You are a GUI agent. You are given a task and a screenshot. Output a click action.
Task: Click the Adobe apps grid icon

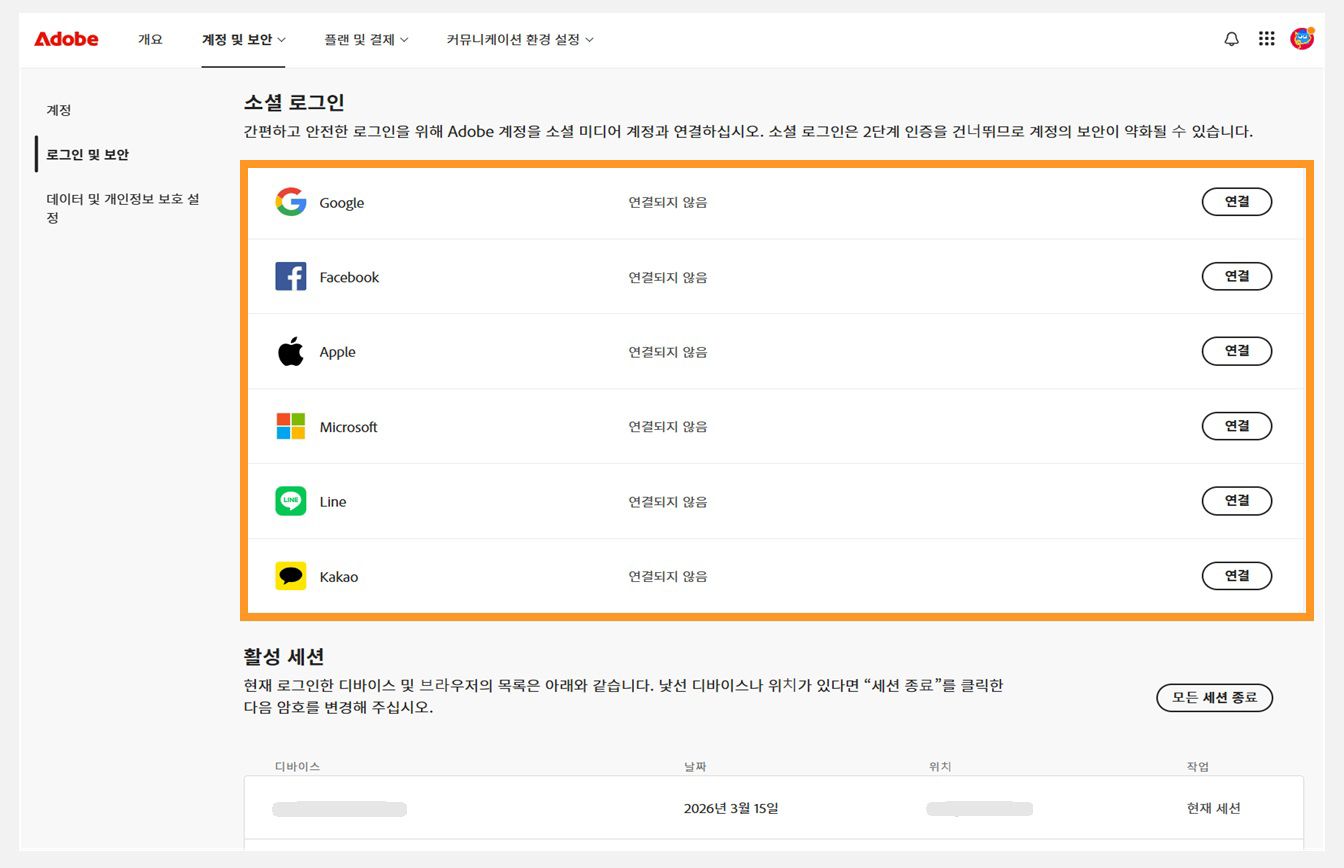(1266, 38)
